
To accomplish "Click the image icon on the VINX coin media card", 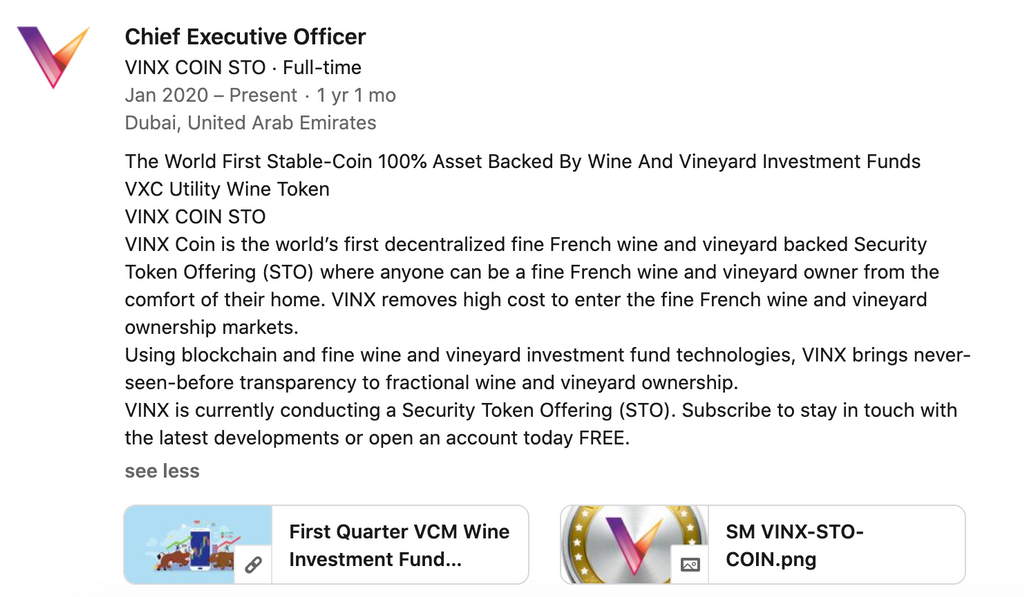I will (x=690, y=564).
